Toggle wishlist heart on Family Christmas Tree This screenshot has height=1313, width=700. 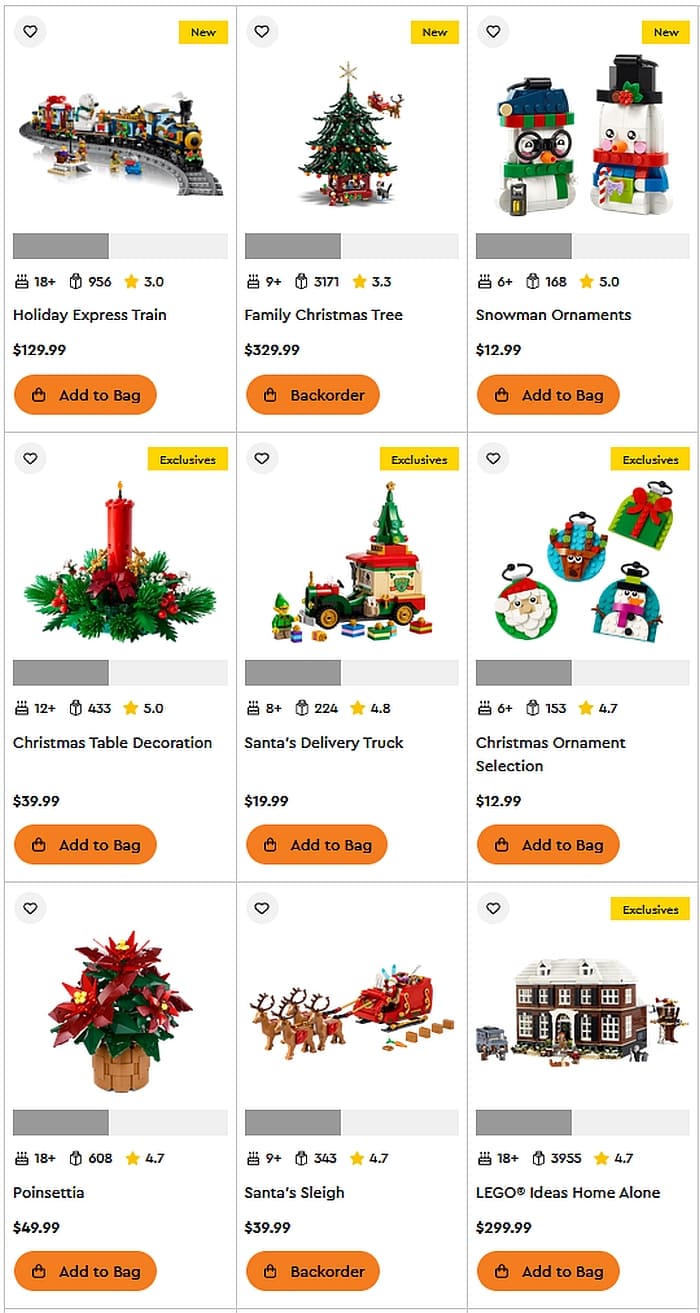click(x=262, y=31)
